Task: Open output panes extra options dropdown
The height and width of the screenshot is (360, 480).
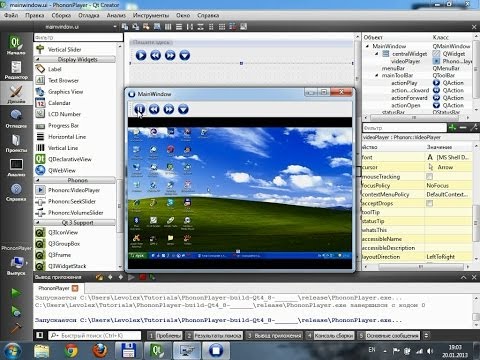Action: (426, 335)
